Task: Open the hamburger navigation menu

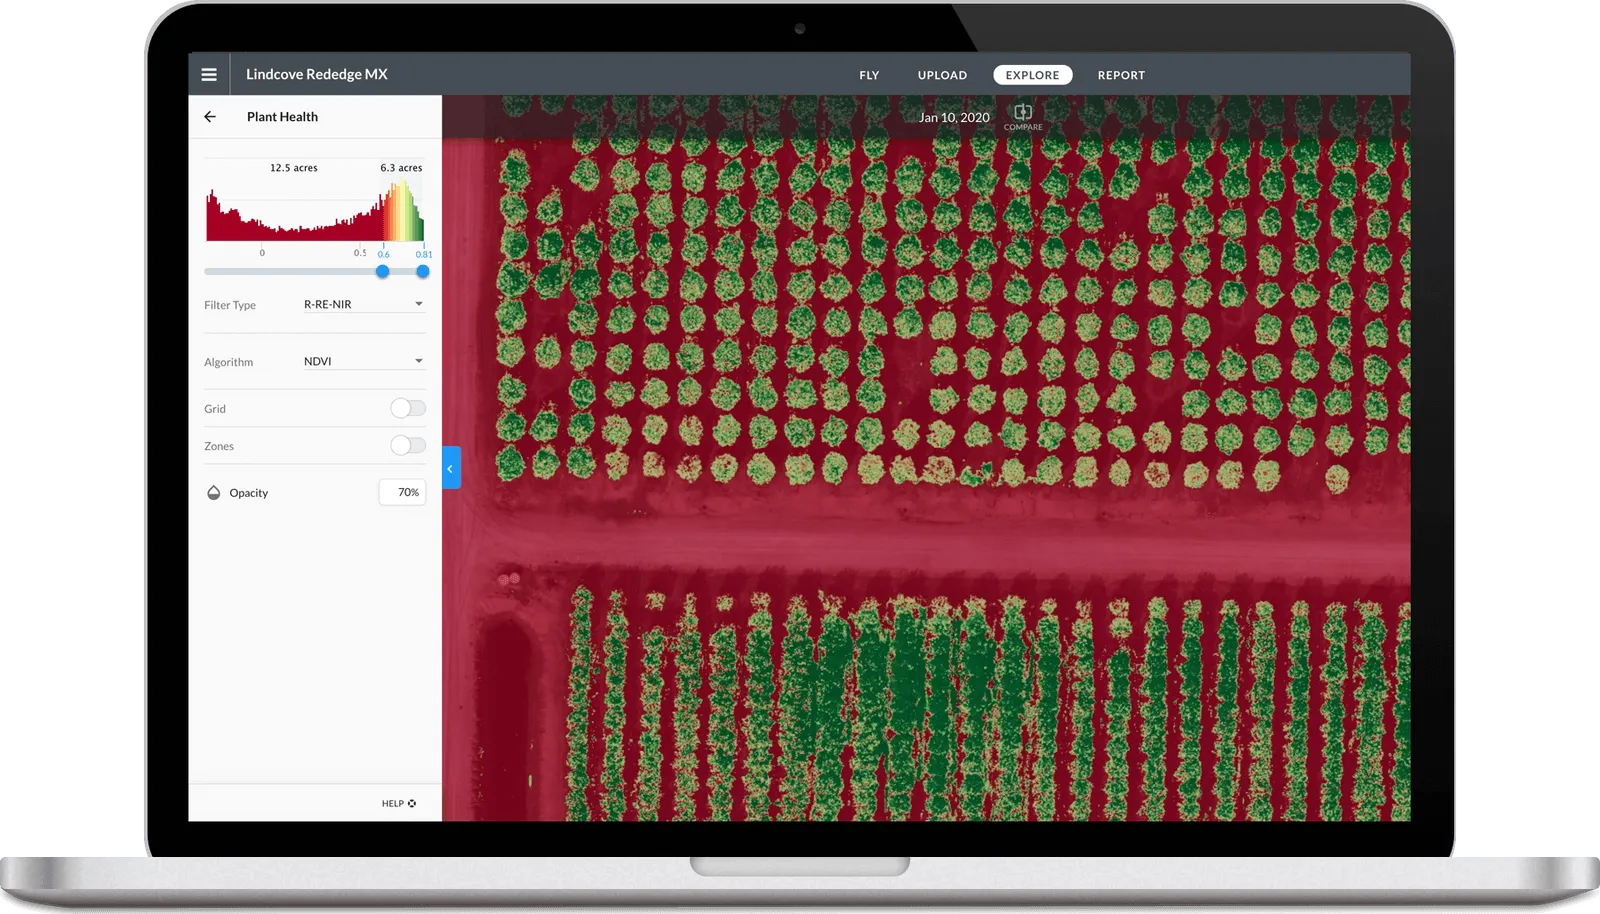Action: pyautogui.click(x=209, y=74)
